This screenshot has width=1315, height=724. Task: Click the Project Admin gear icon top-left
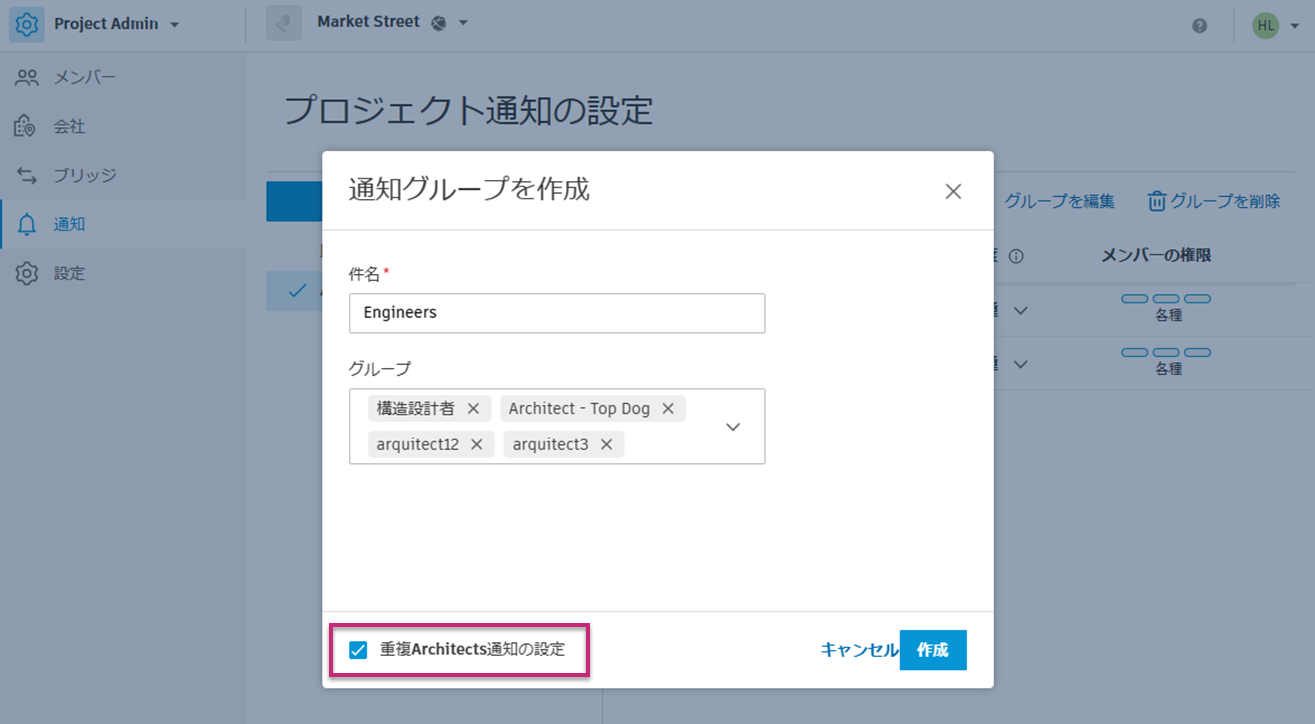[x=27, y=23]
